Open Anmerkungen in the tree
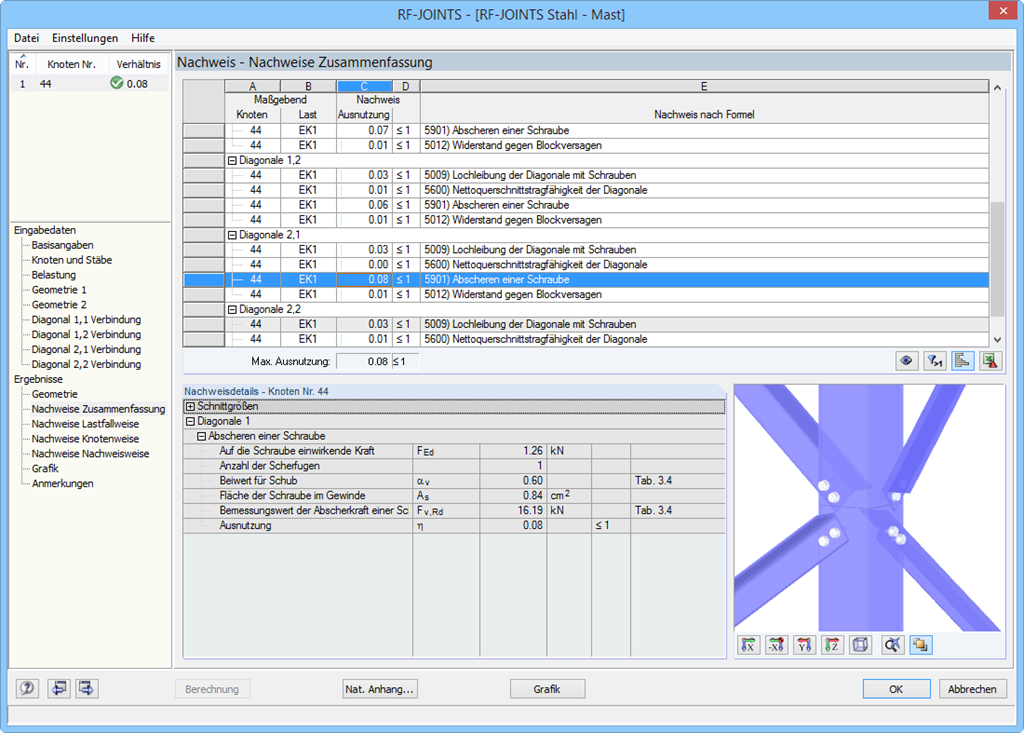Image resolution: width=1024 pixels, height=733 pixels. pyautogui.click(x=63, y=483)
